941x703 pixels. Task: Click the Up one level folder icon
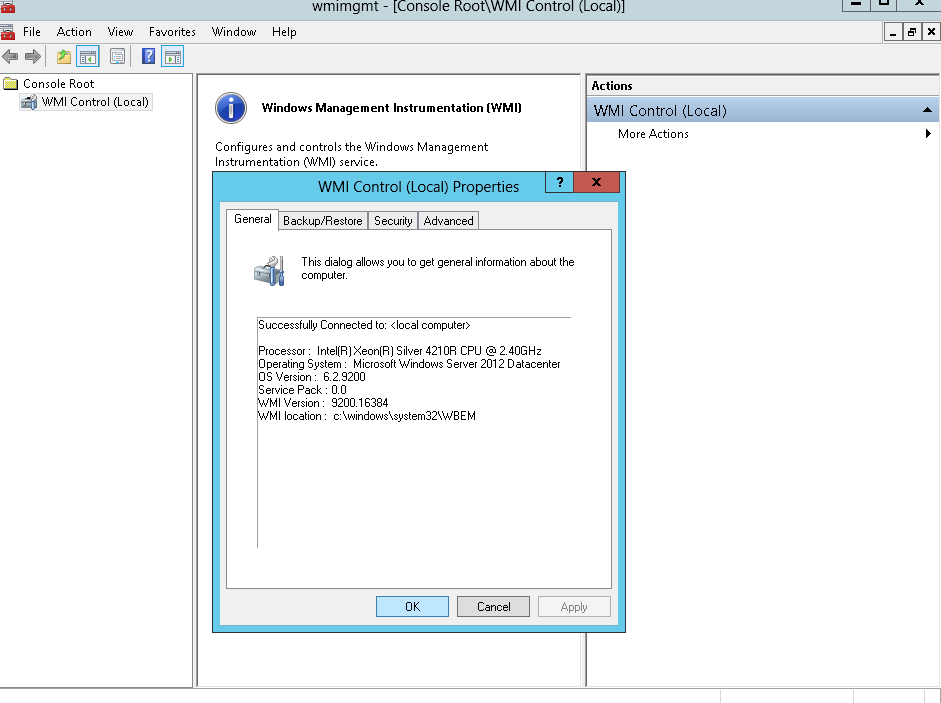64,57
